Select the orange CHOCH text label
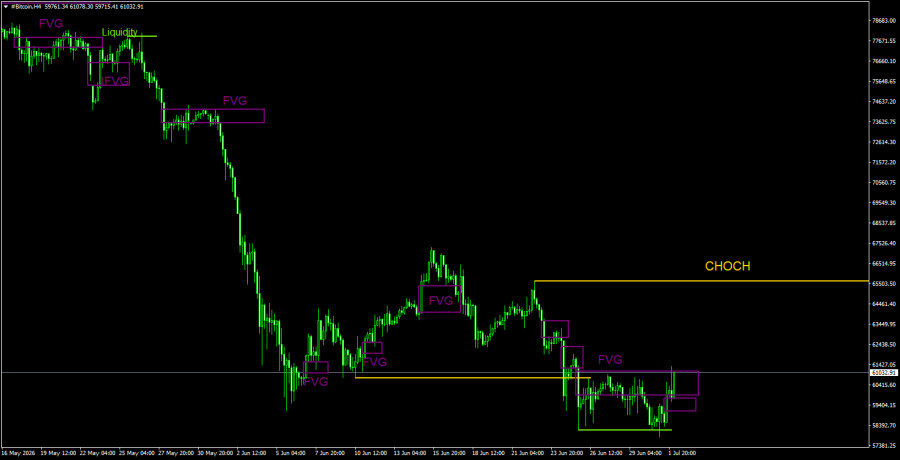This screenshot has width=900, height=460. 727,266
